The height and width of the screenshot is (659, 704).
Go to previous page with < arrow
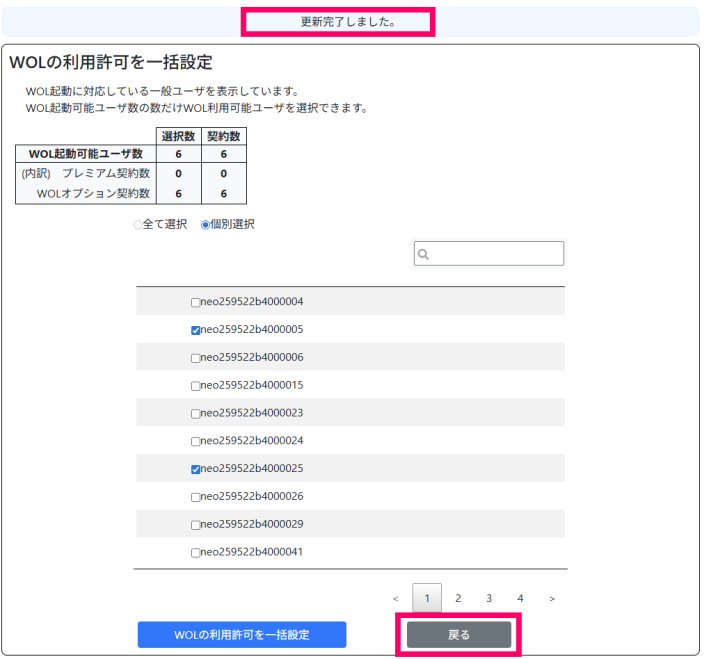pos(396,598)
